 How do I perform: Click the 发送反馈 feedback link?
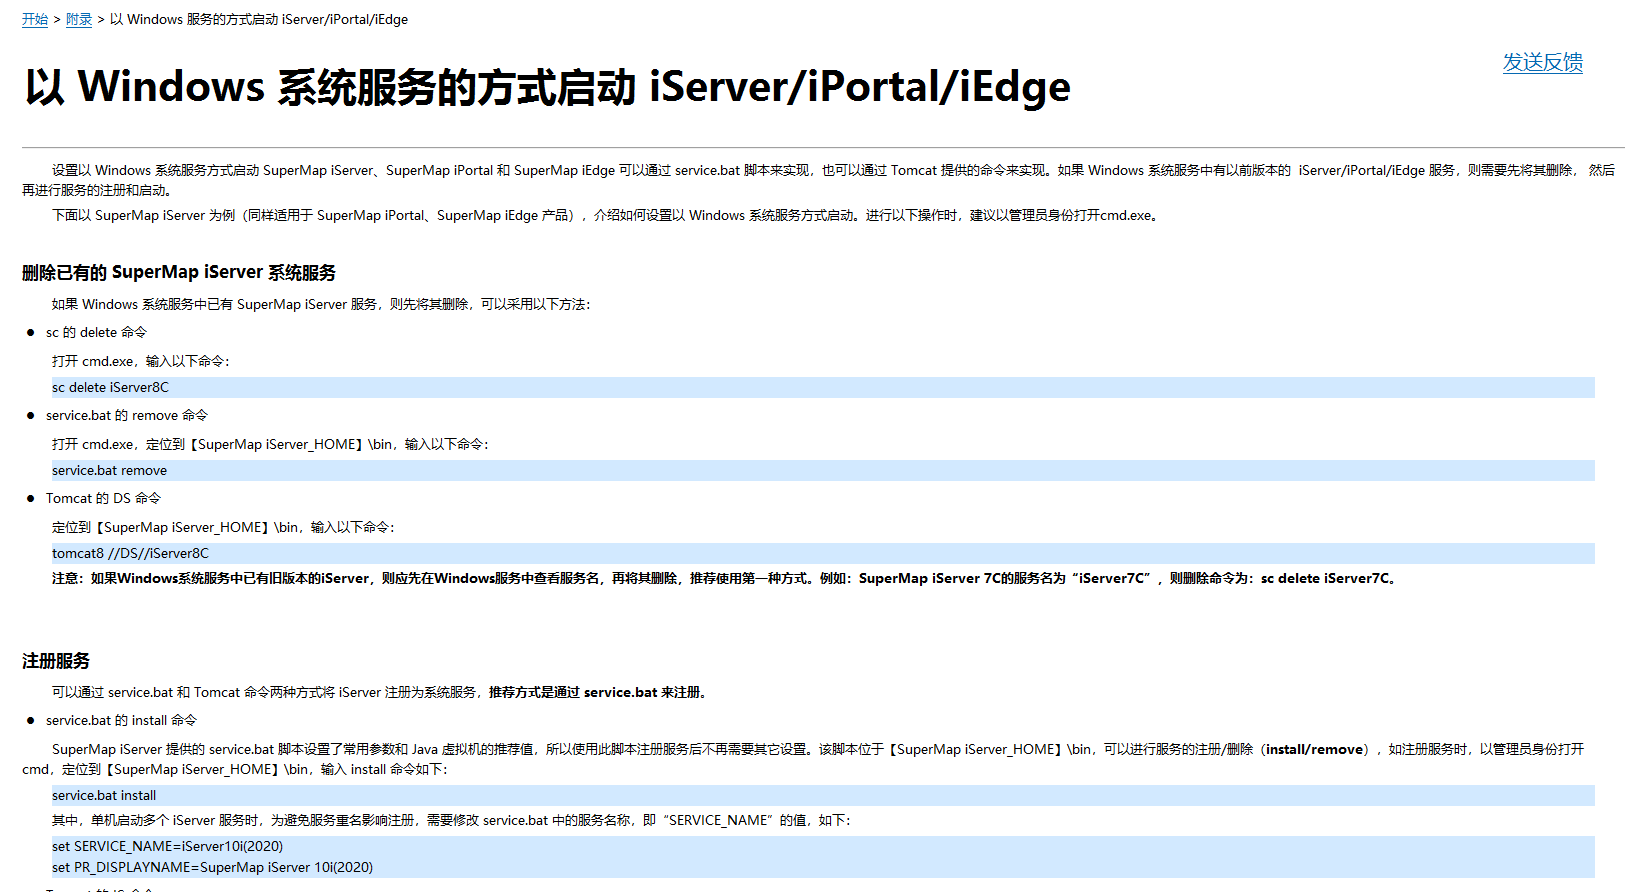(x=1542, y=62)
